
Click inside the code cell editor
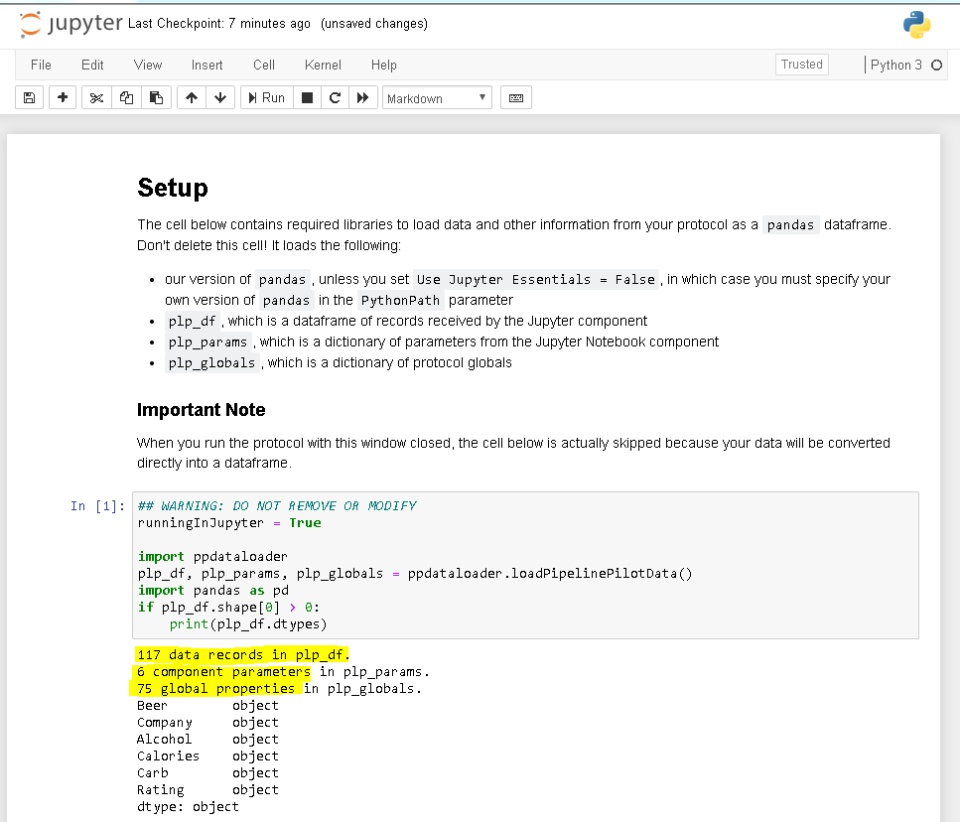point(525,565)
